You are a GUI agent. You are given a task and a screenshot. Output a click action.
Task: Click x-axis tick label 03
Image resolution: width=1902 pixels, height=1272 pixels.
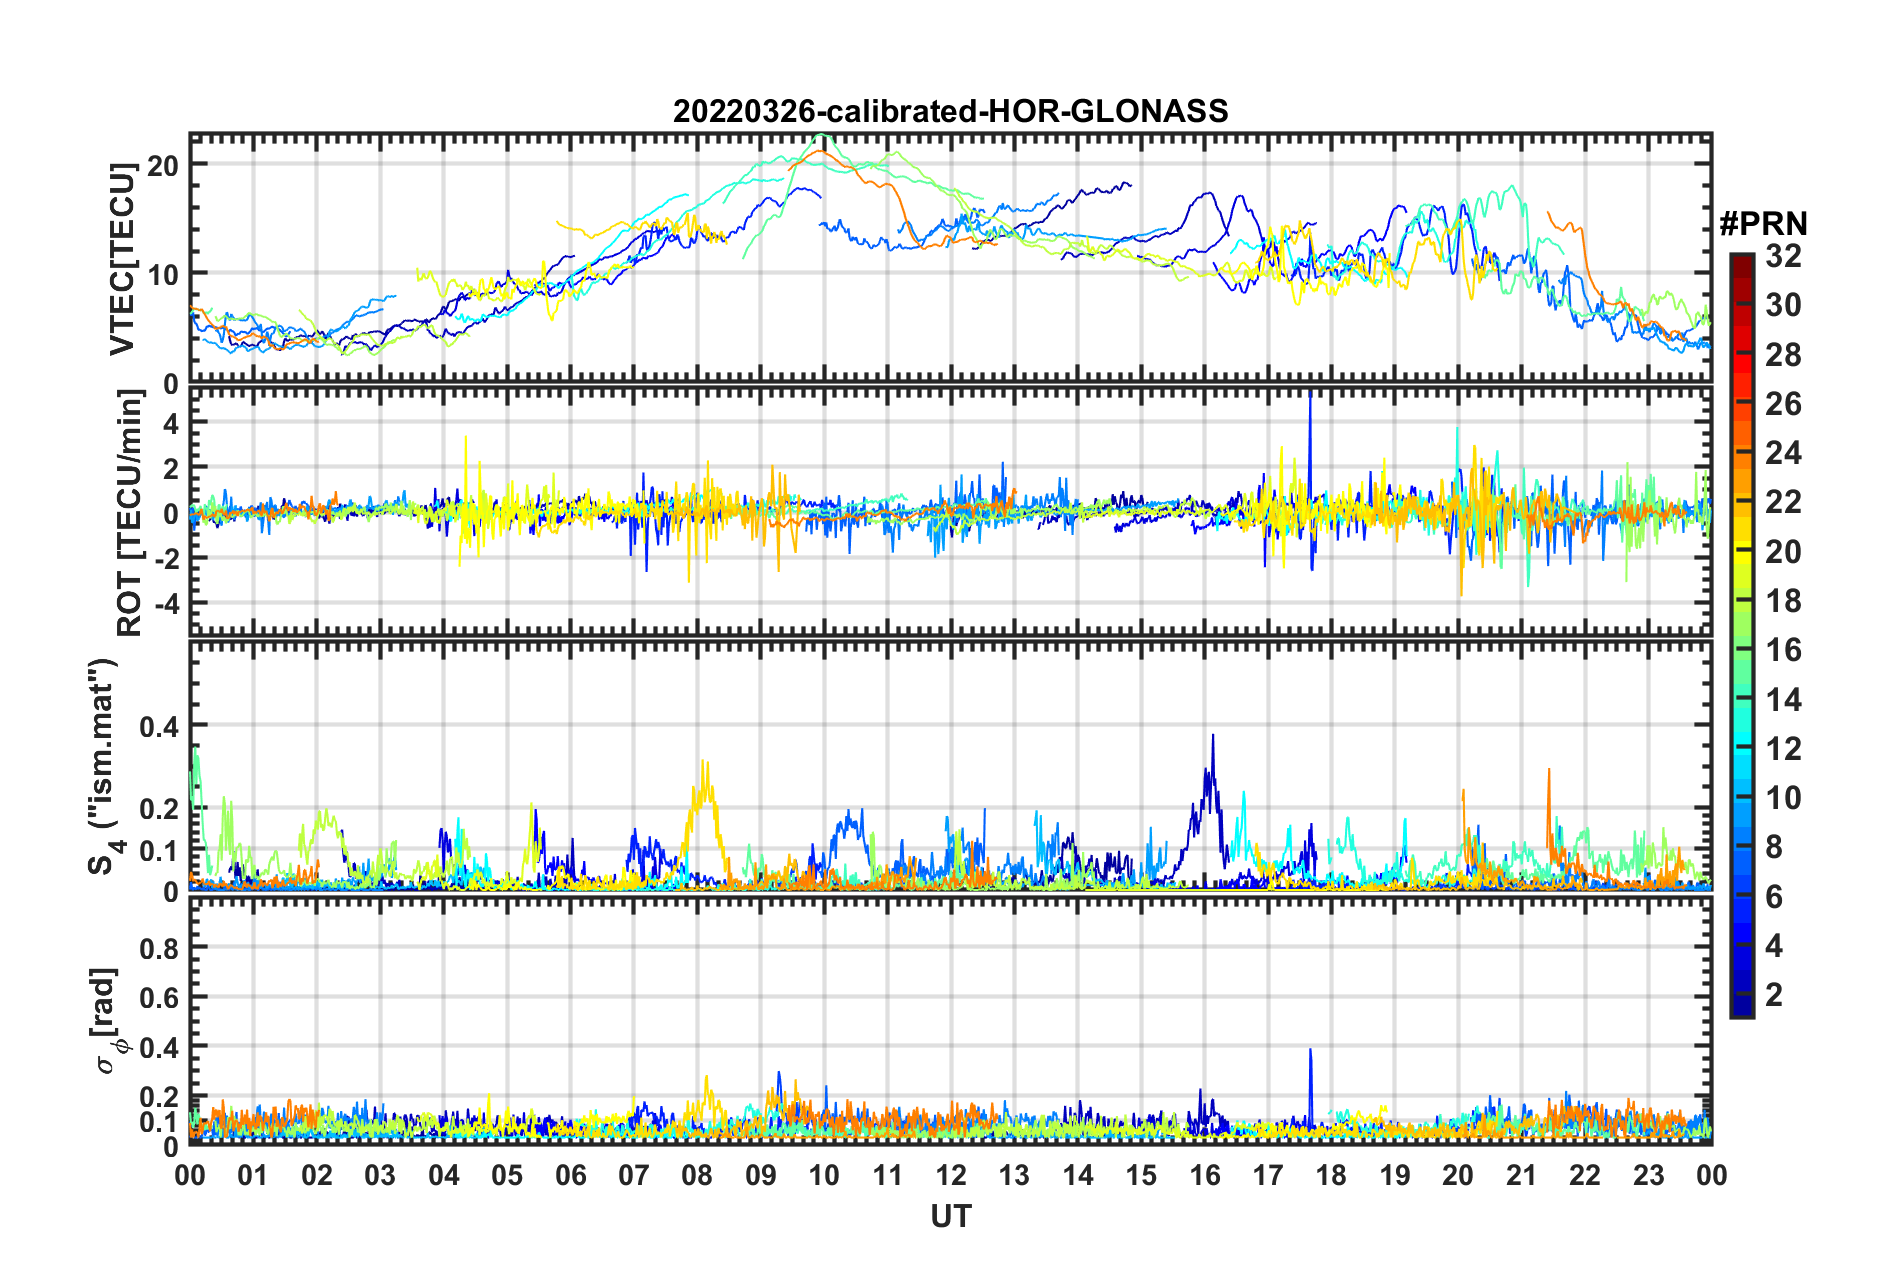point(380,1175)
